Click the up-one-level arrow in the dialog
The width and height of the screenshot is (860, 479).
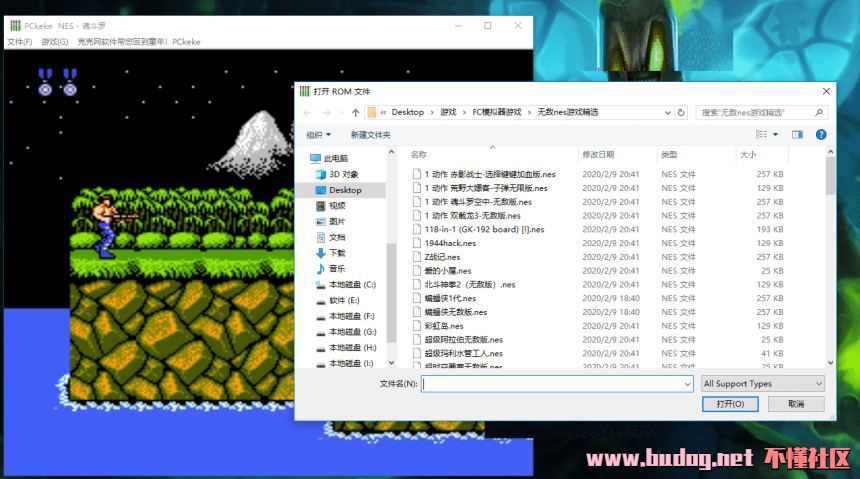click(355, 112)
